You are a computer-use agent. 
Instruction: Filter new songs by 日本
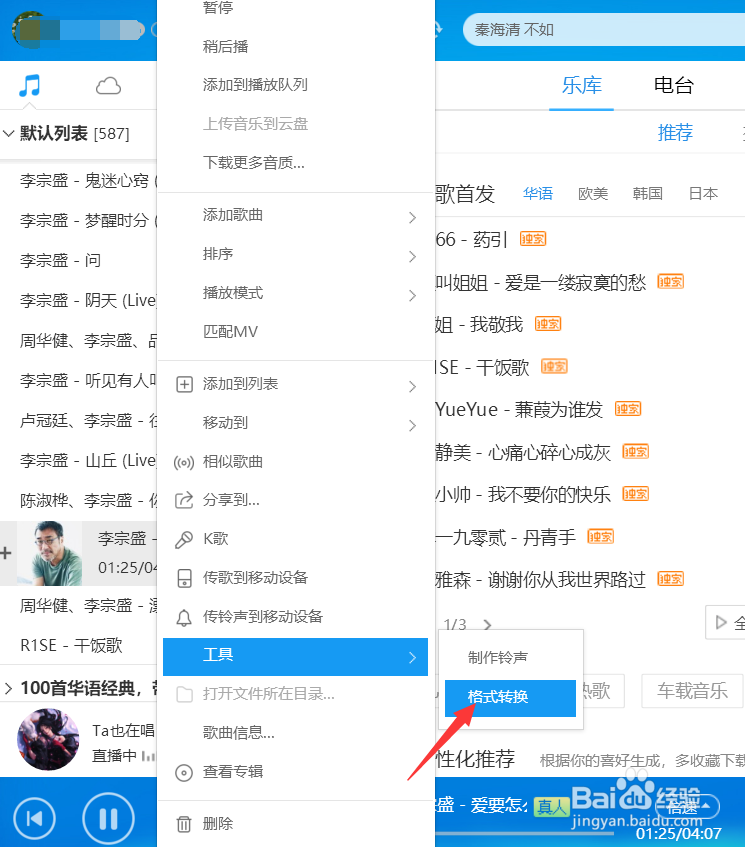point(703,193)
